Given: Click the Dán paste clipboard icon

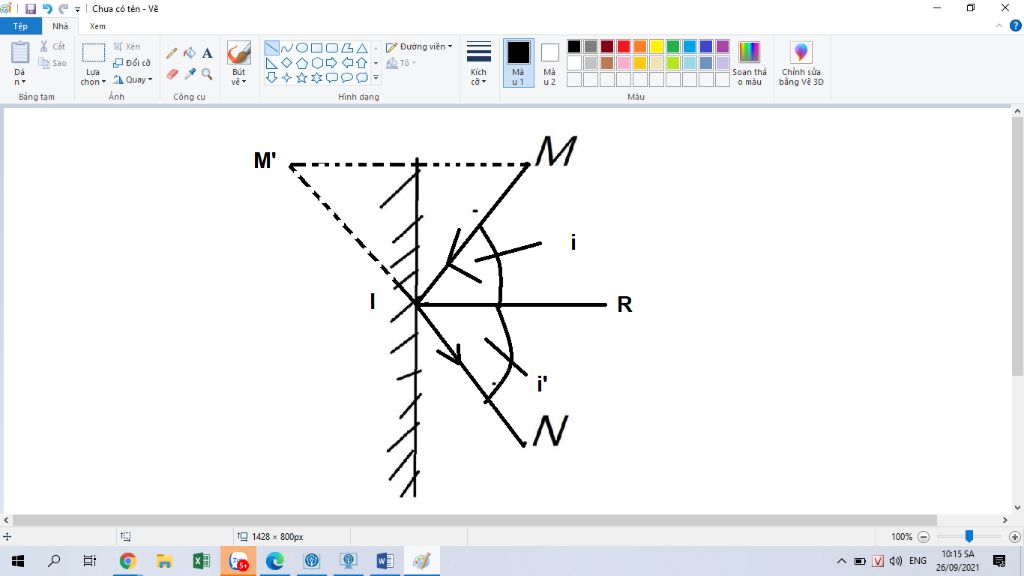Looking at the screenshot, I should 20,54.
